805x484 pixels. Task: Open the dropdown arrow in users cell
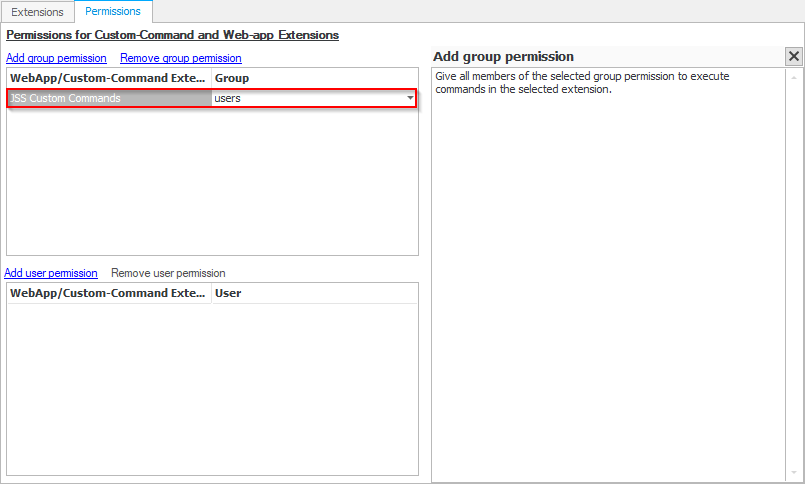[410, 98]
